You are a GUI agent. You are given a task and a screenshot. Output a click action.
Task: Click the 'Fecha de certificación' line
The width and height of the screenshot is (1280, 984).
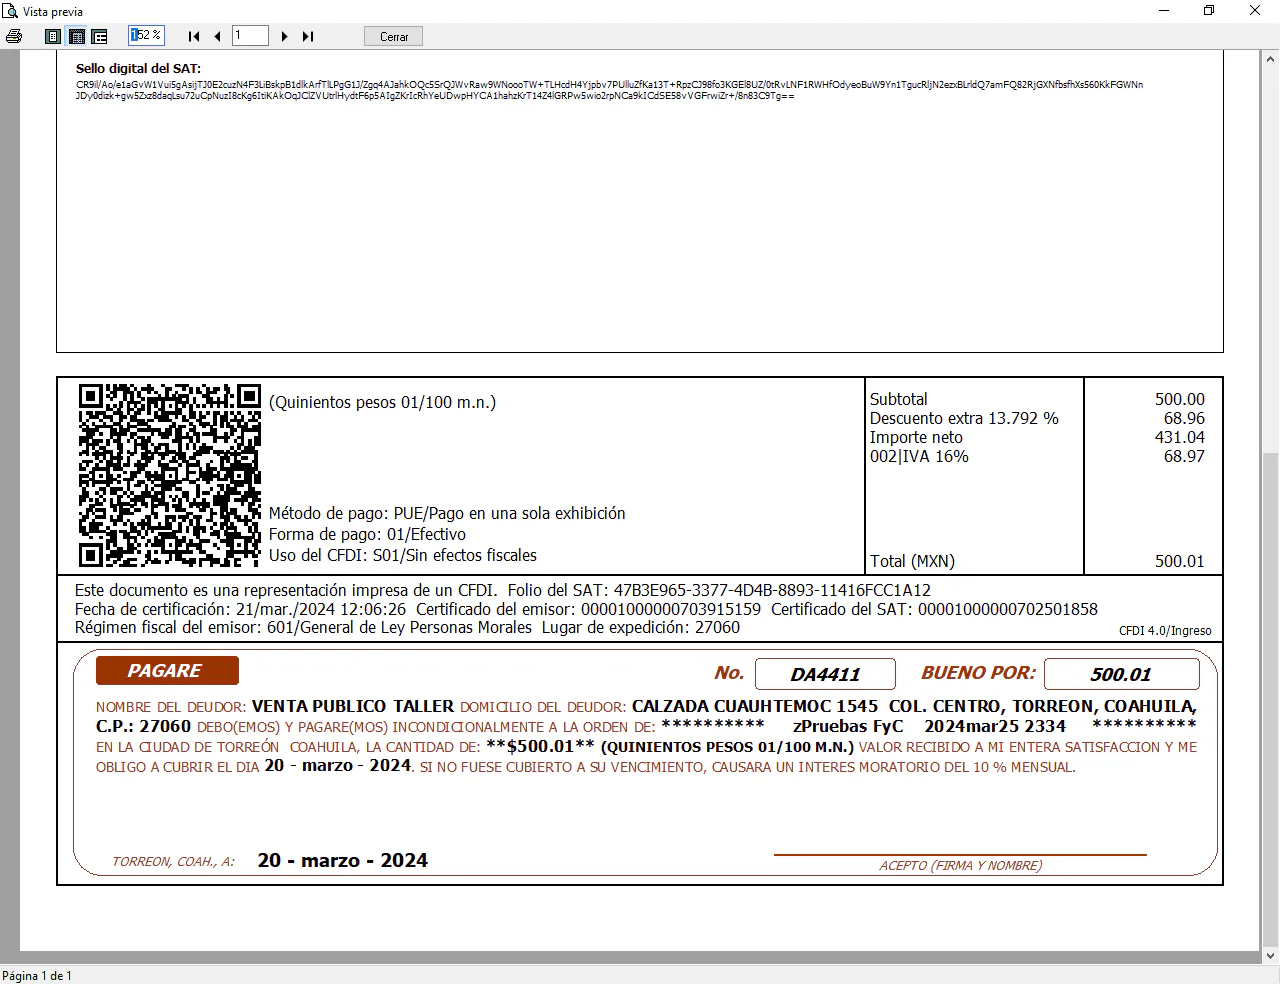(x=240, y=609)
